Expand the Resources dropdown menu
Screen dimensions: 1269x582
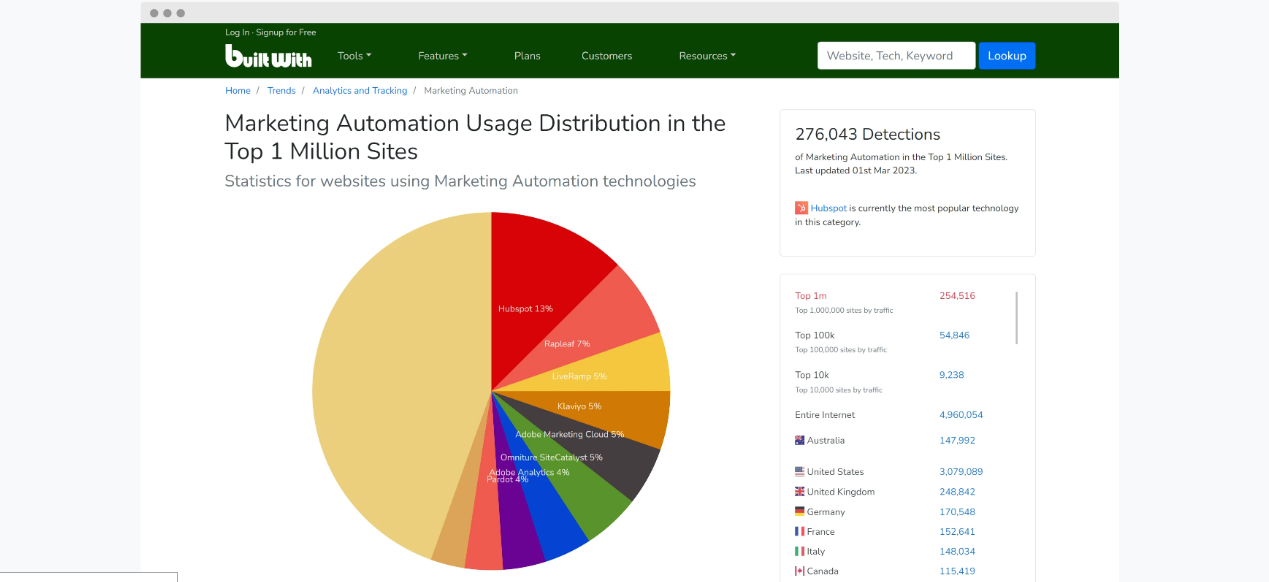point(707,56)
